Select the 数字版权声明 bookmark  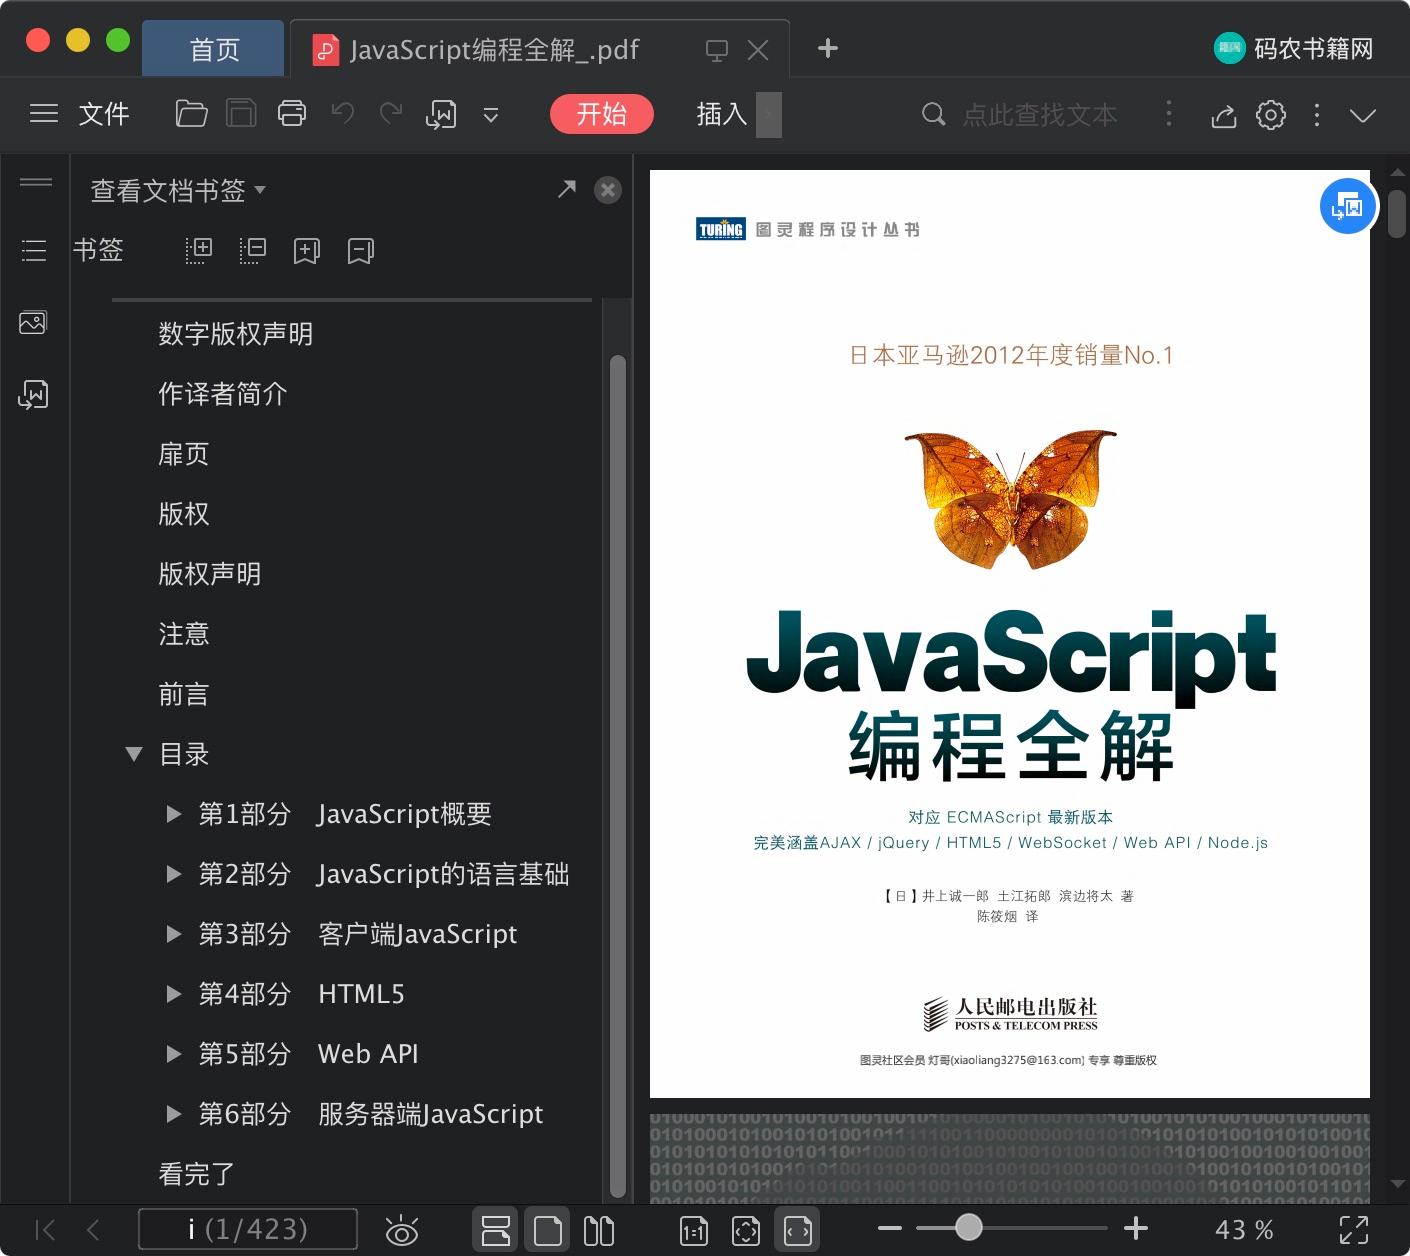[x=236, y=334]
